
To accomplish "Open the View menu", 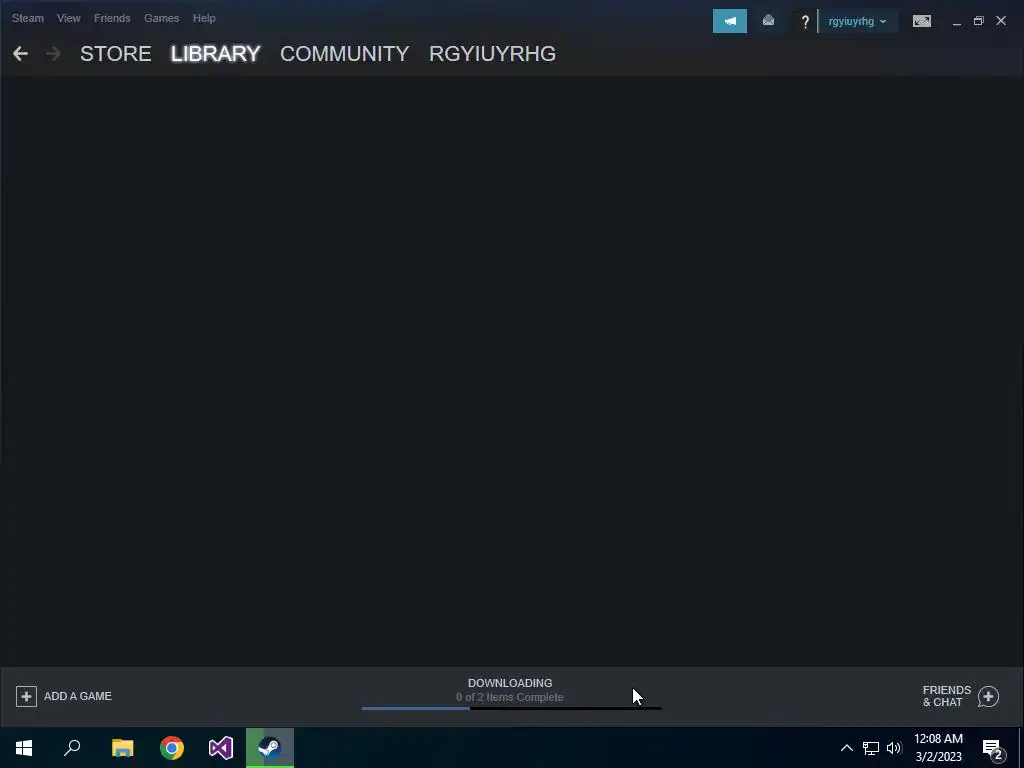I will 69,18.
